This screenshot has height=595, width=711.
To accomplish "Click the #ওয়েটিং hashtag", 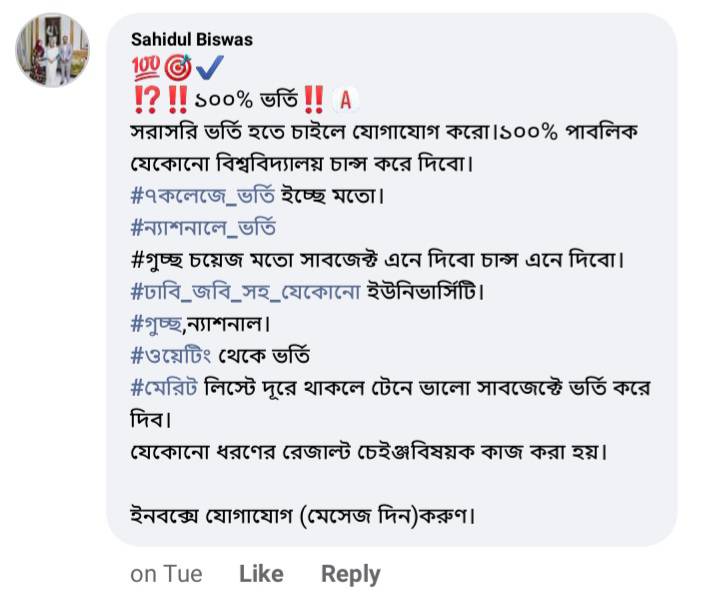I will tap(171, 356).
